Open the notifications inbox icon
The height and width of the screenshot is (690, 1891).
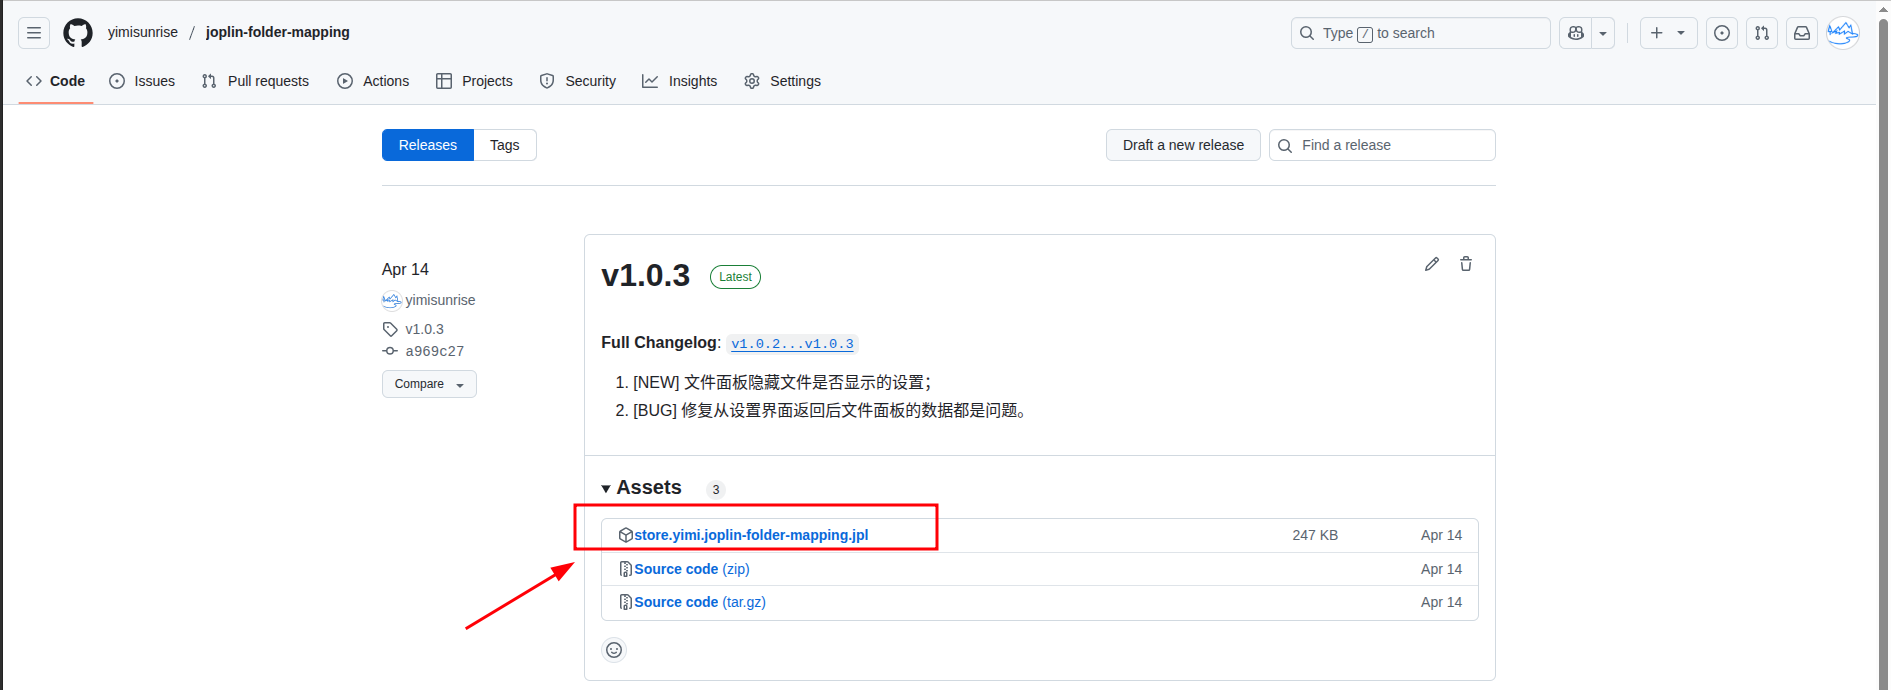coord(1802,33)
